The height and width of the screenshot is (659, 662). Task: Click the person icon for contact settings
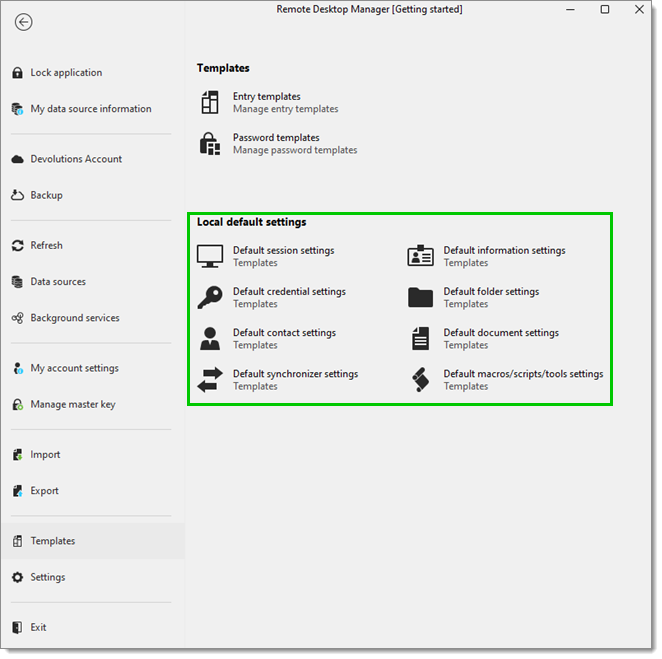coord(210,339)
